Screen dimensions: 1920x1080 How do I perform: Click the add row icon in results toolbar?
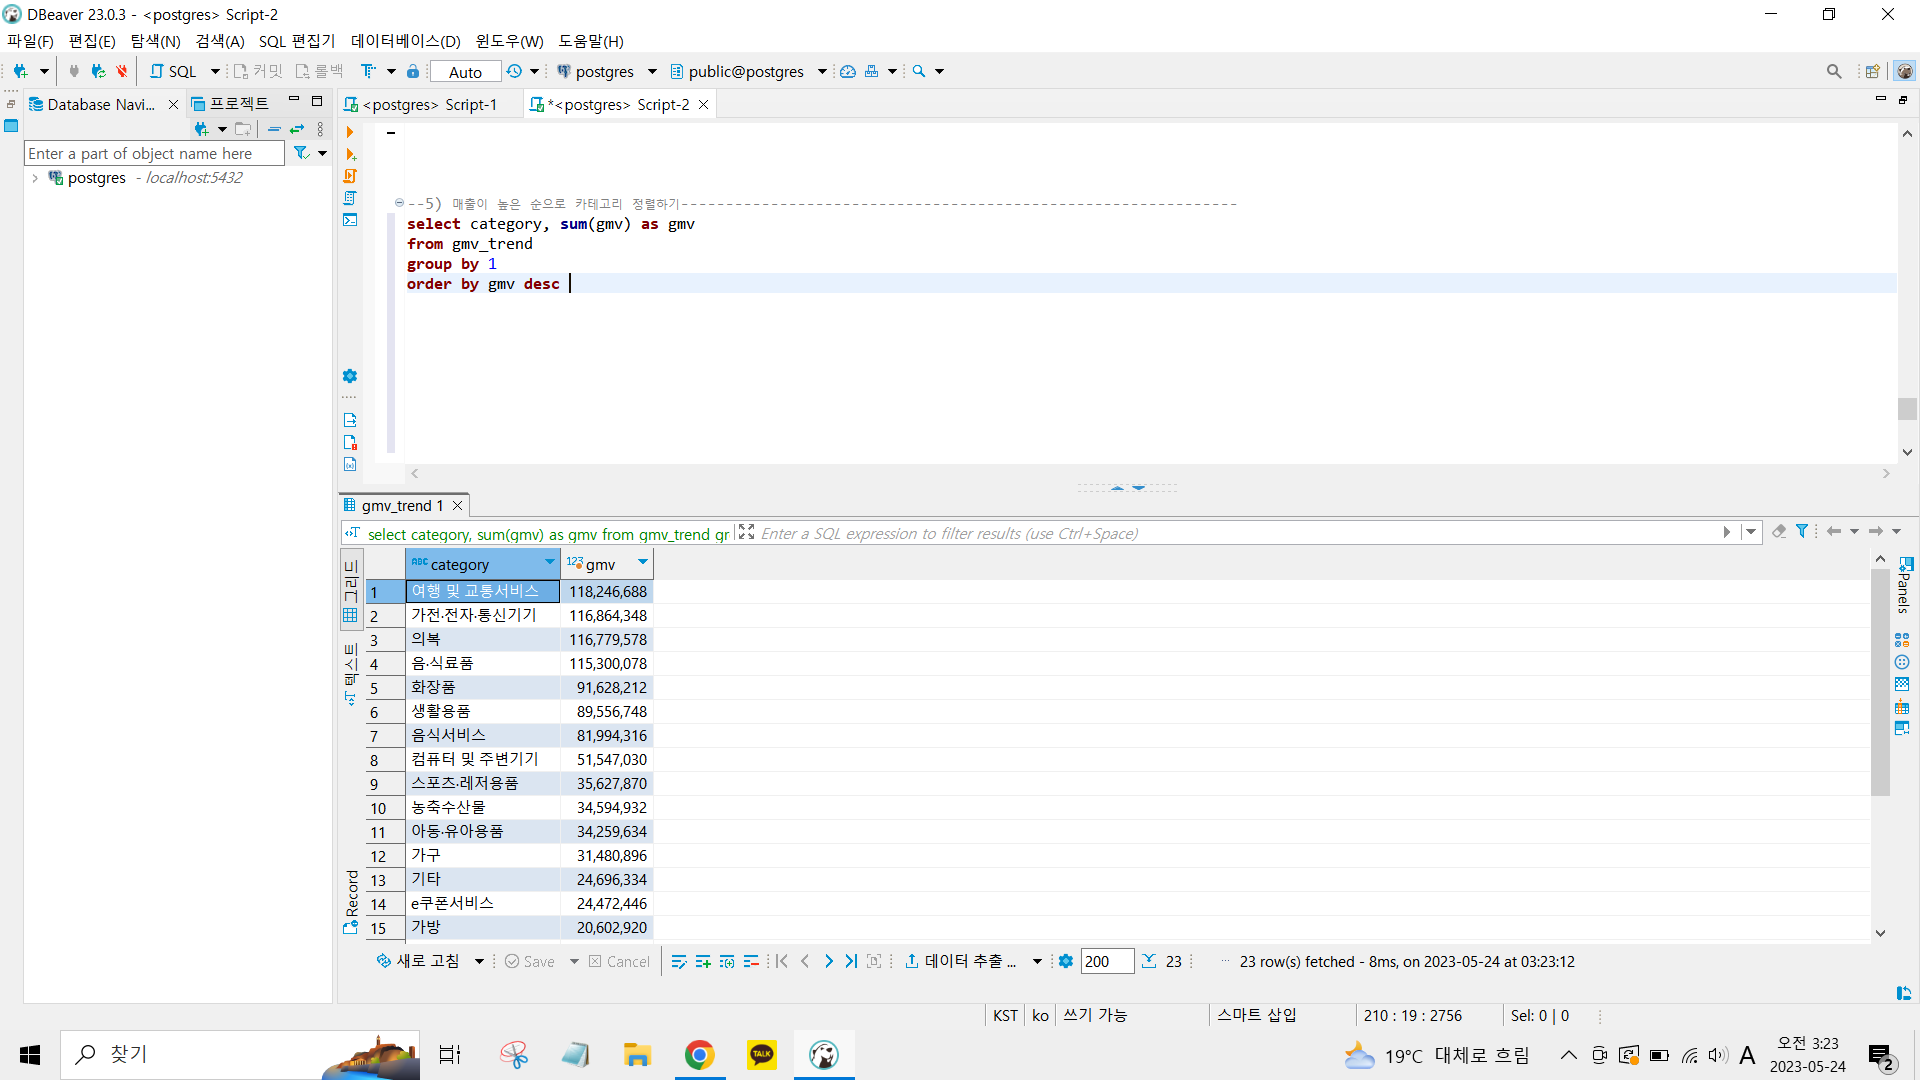click(x=703, y=961)
